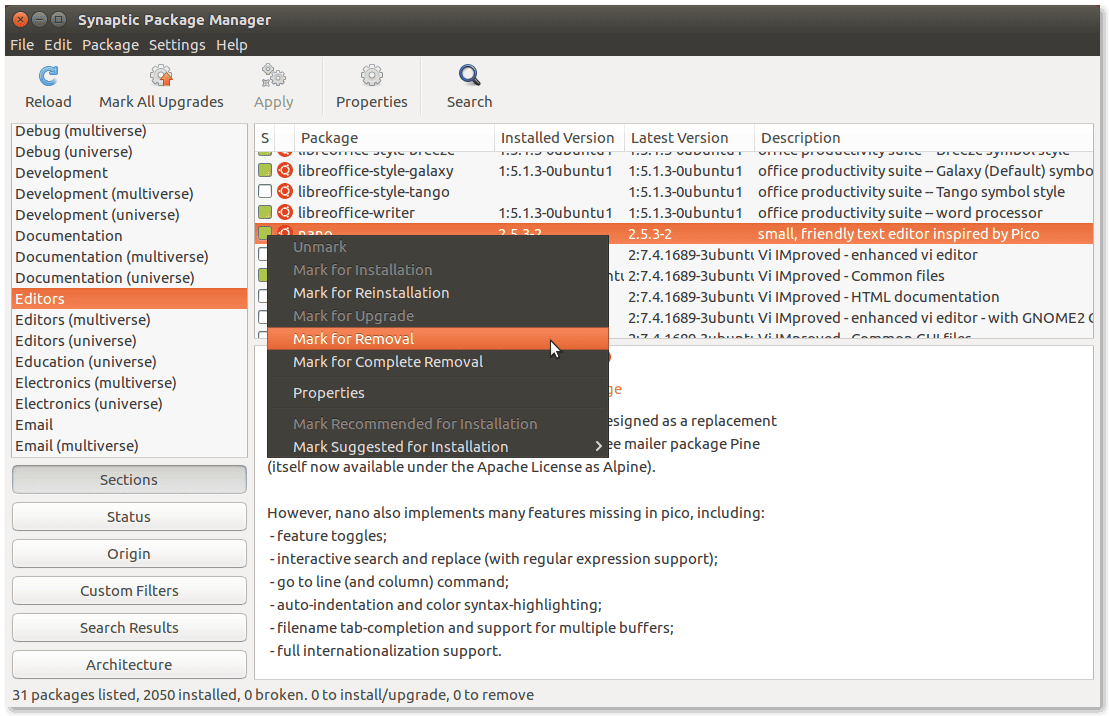Screen dimensions: 1109x716
Task: Click the Architecture filter button
Action: tap(129, 664)
